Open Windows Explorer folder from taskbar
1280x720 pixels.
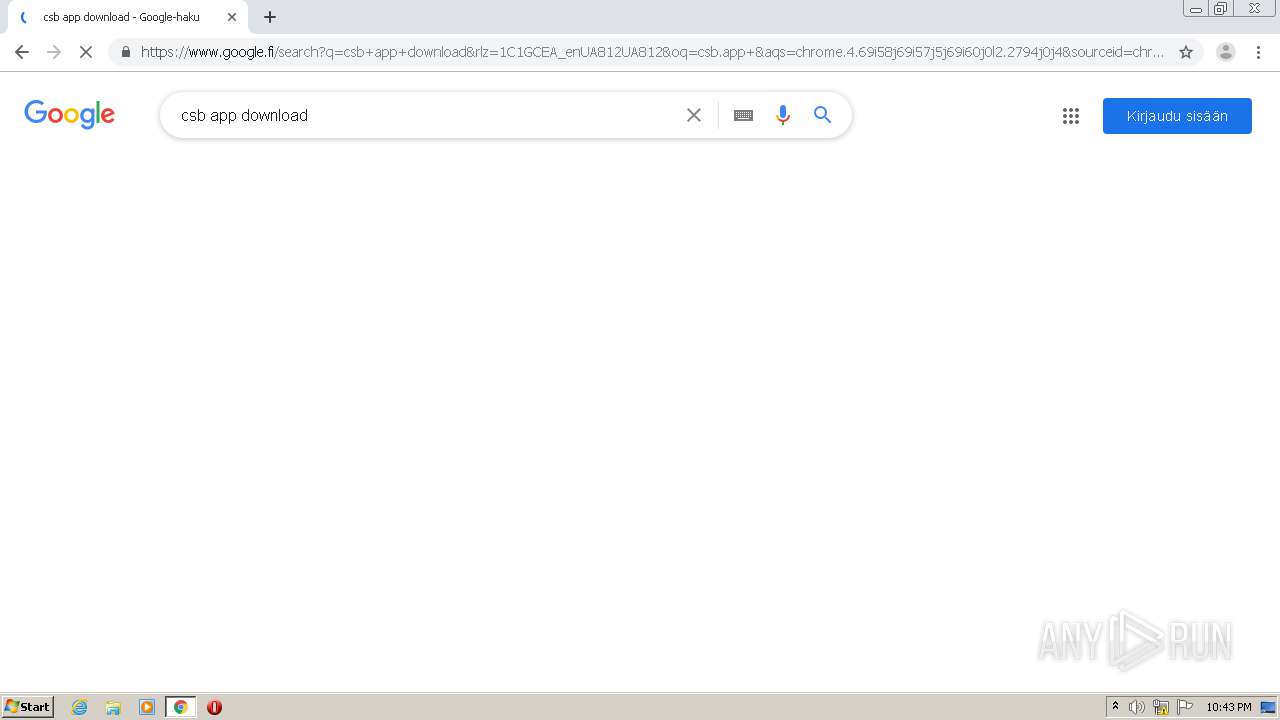tap(113, 707)
